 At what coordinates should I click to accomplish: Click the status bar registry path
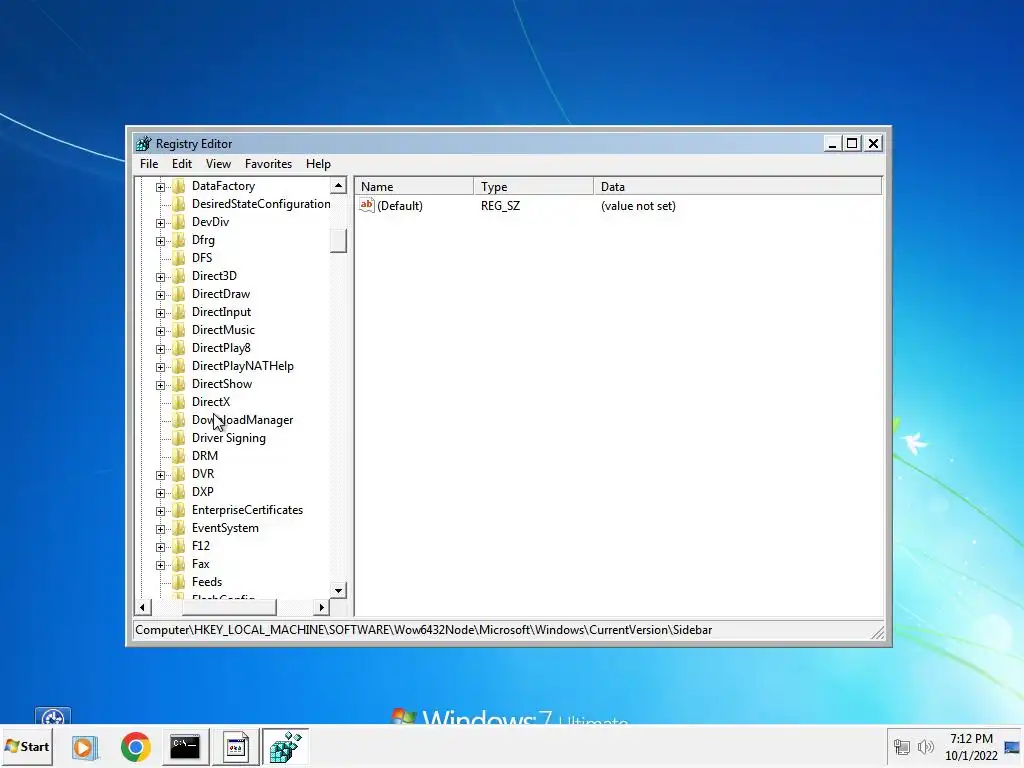click(423, 630)
